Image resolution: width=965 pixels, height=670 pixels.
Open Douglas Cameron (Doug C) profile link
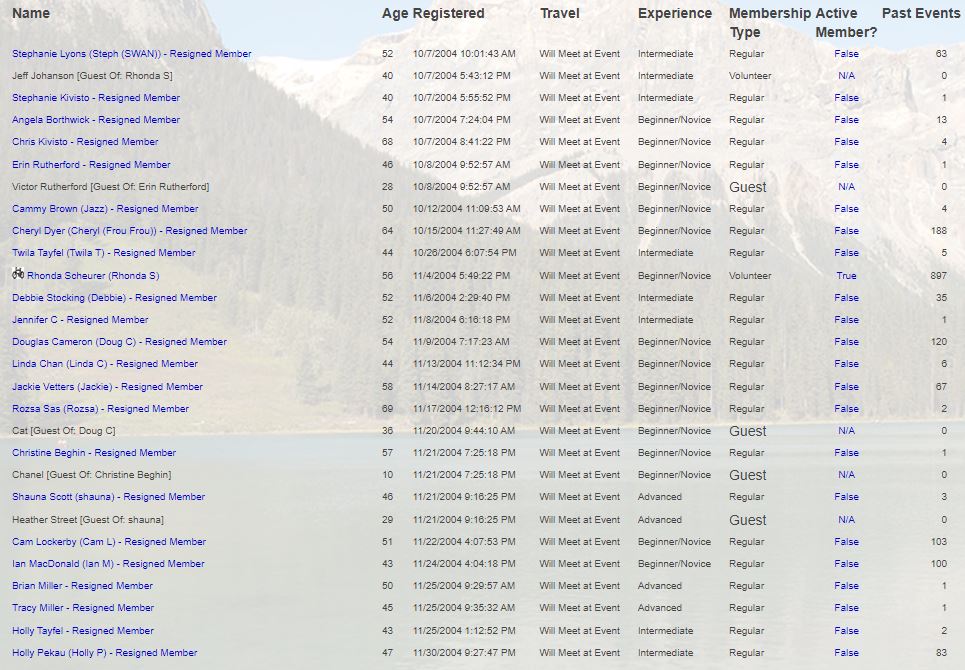[119, 342]
